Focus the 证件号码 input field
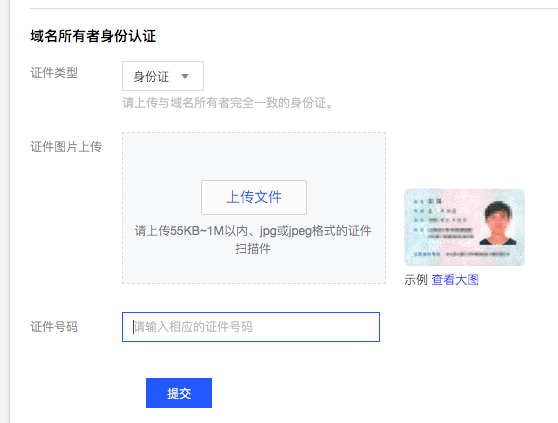 tap(251, 327)
